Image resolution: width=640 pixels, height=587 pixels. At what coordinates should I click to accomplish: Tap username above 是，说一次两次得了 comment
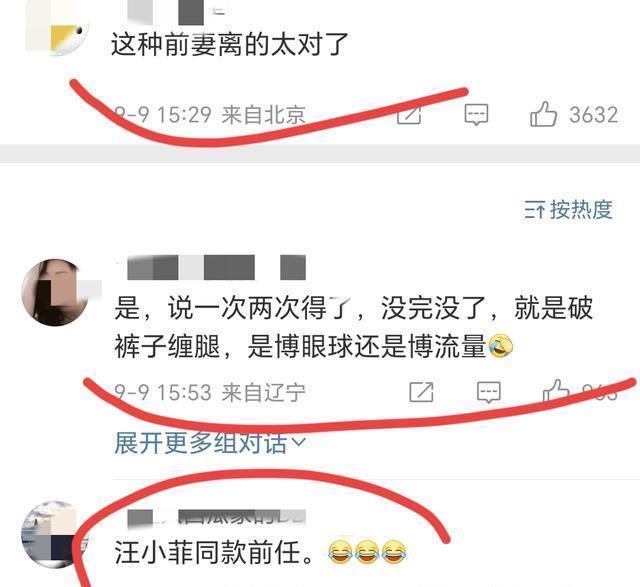click(216, 267)
